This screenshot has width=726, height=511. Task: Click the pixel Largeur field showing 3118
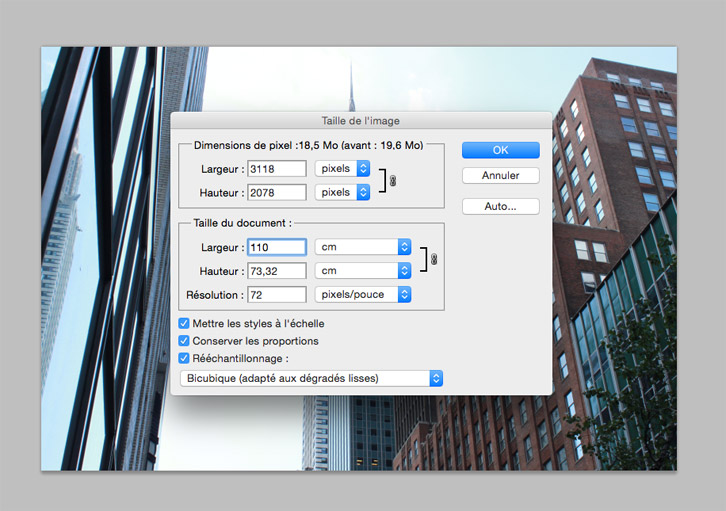(276, 168)
